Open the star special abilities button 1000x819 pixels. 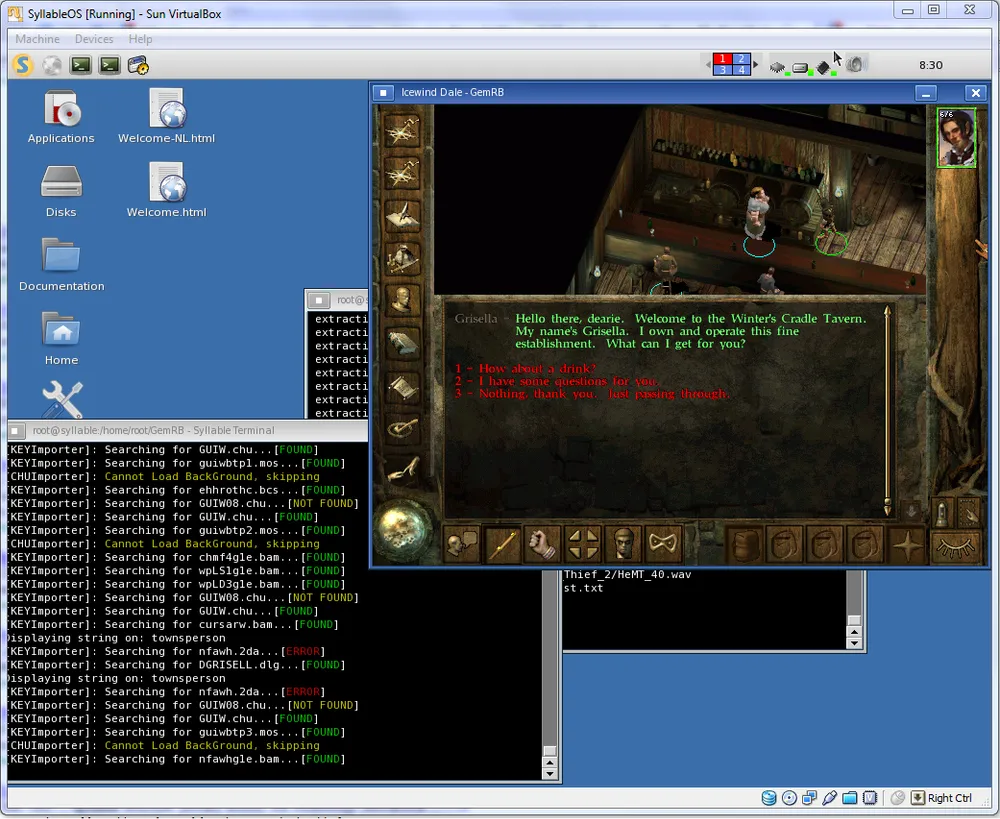coord(907,545)
